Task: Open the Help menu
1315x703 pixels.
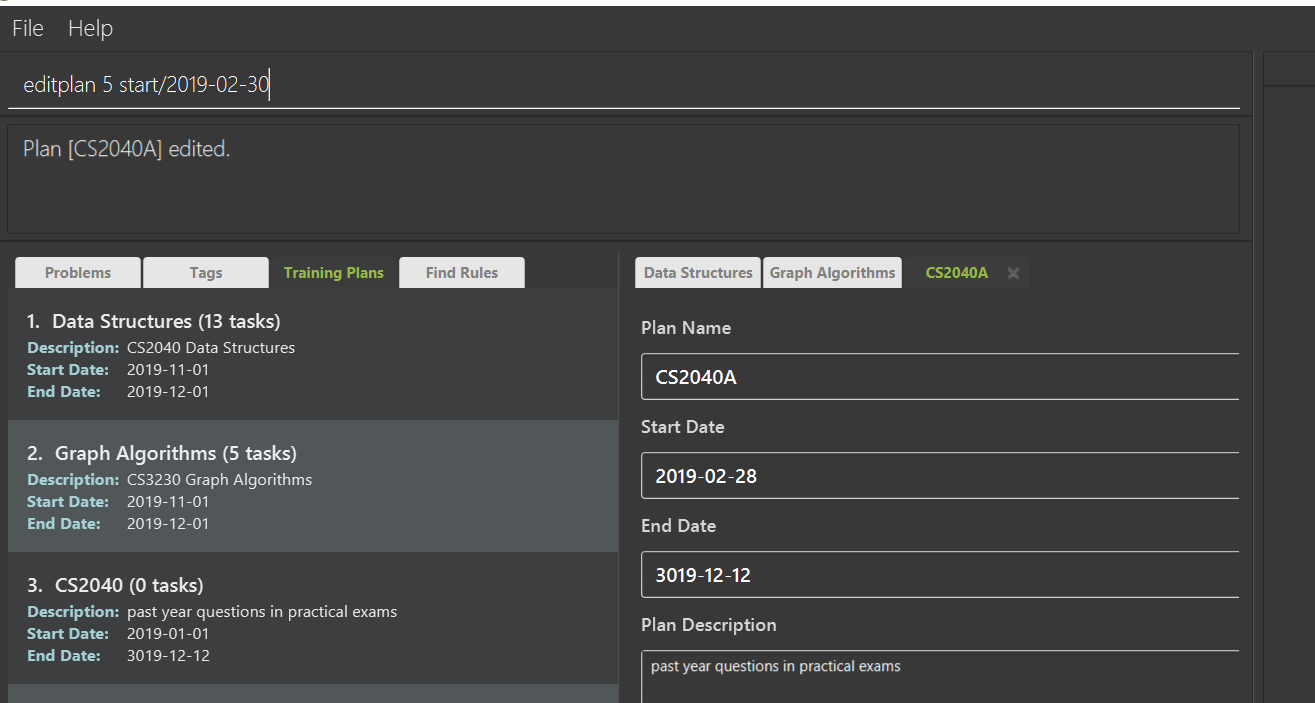Action: click(90, 29)
